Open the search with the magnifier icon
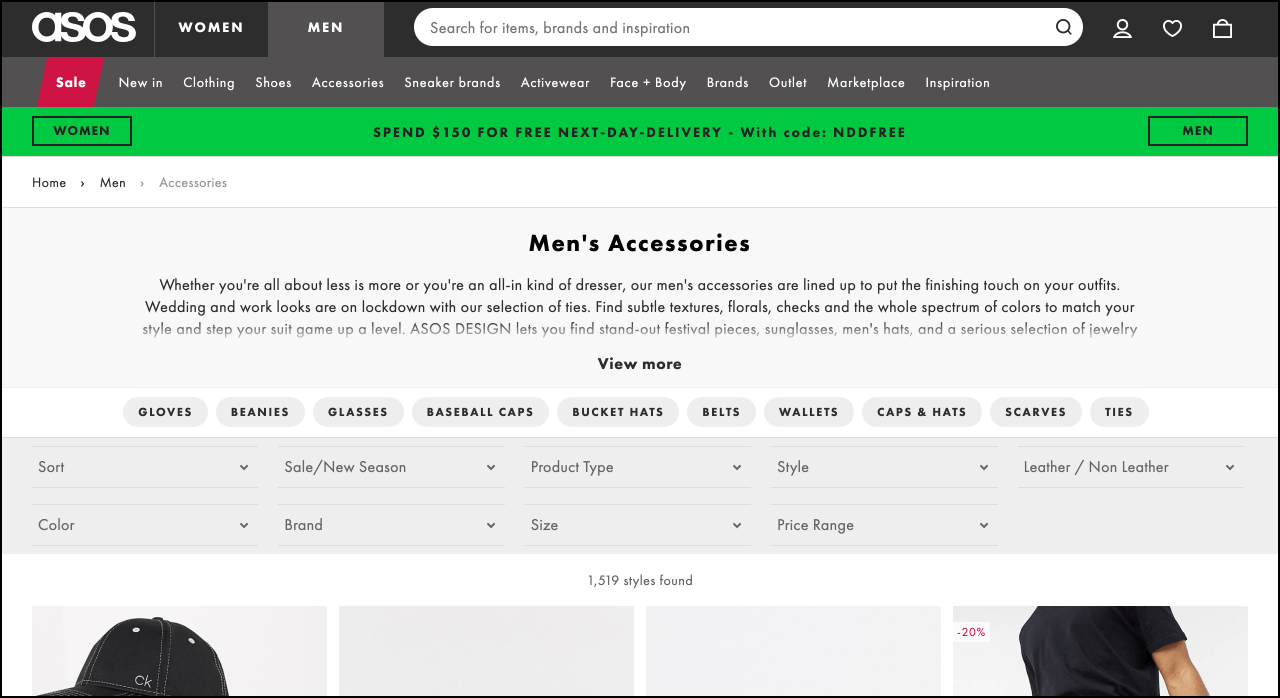The image size is (1280, 698). tap(1063, 28)
